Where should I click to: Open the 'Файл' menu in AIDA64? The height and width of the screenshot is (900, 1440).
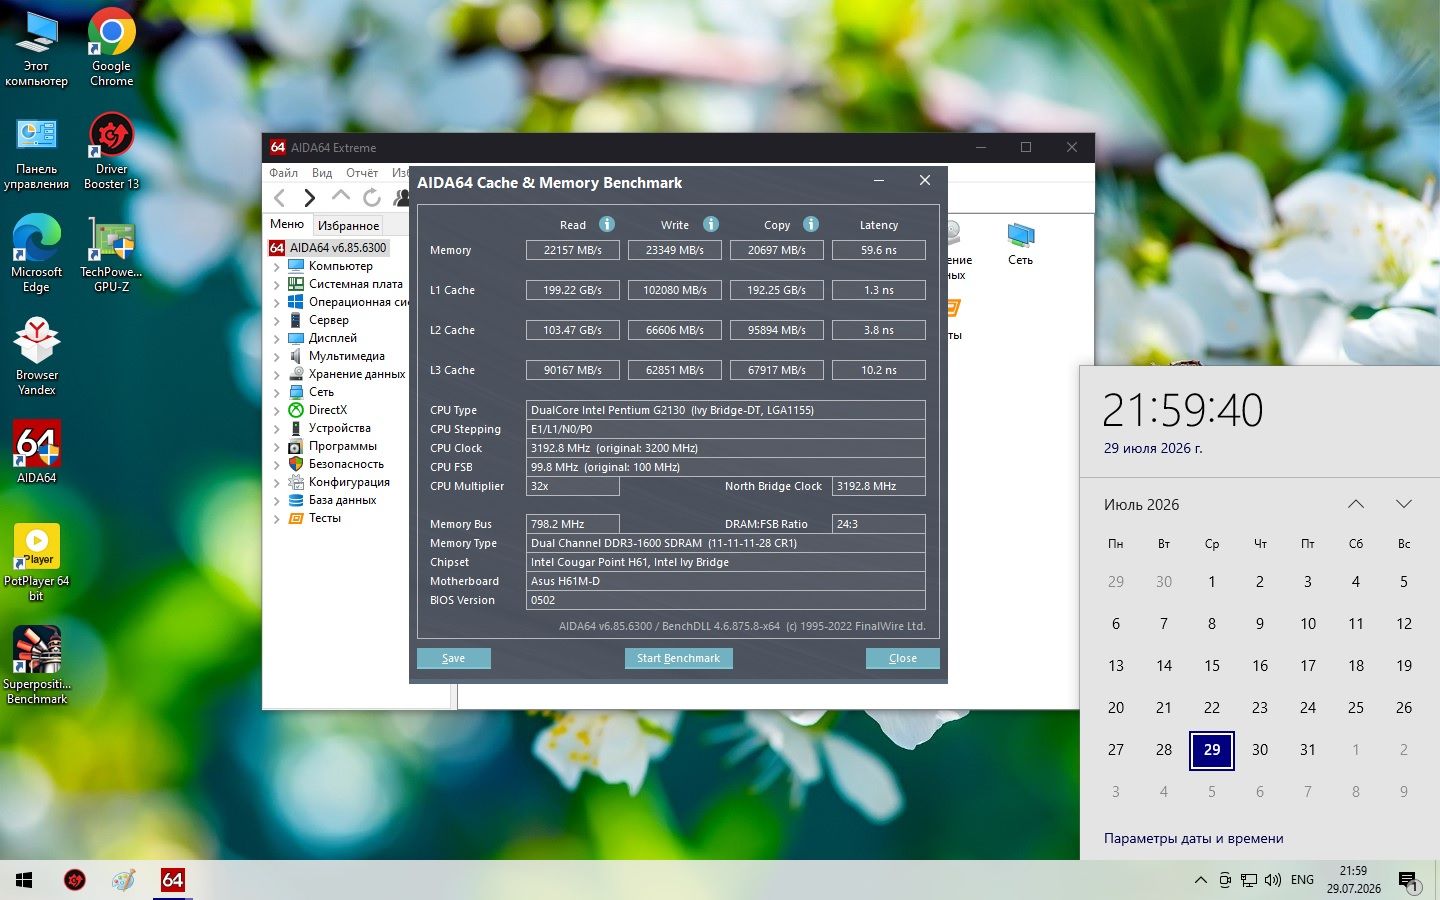pos(283,173)
